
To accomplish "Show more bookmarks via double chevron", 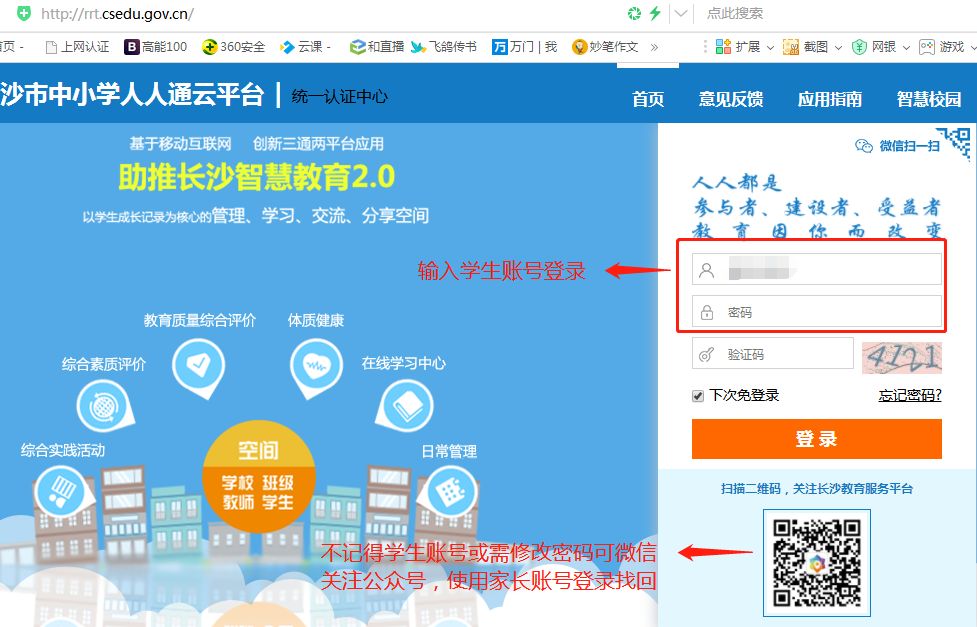I will pyautogui.click(x=654, y=47).
